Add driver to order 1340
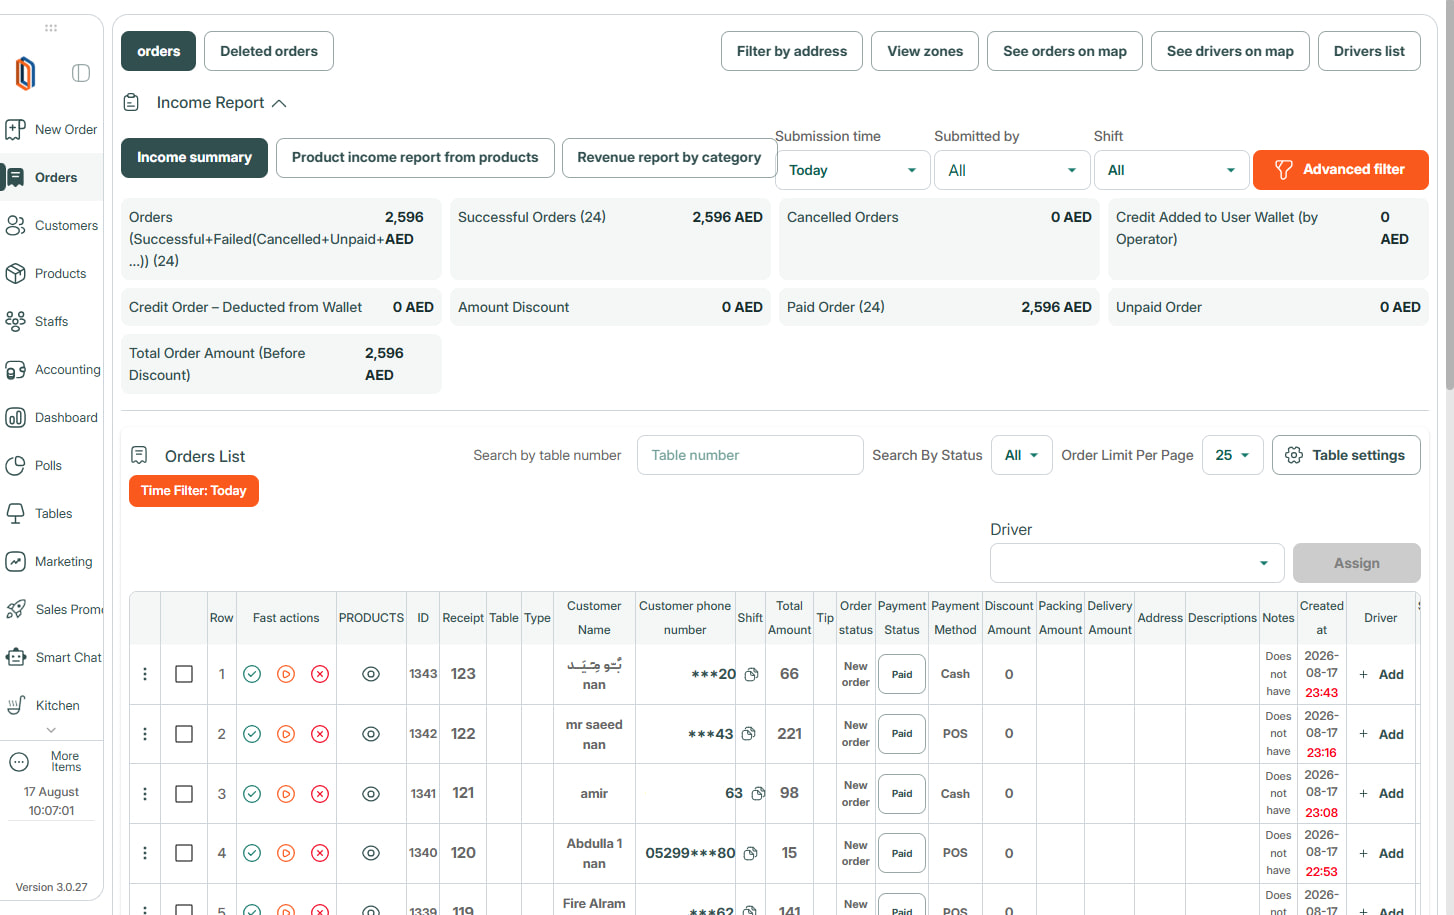 tap(1381, 853)
